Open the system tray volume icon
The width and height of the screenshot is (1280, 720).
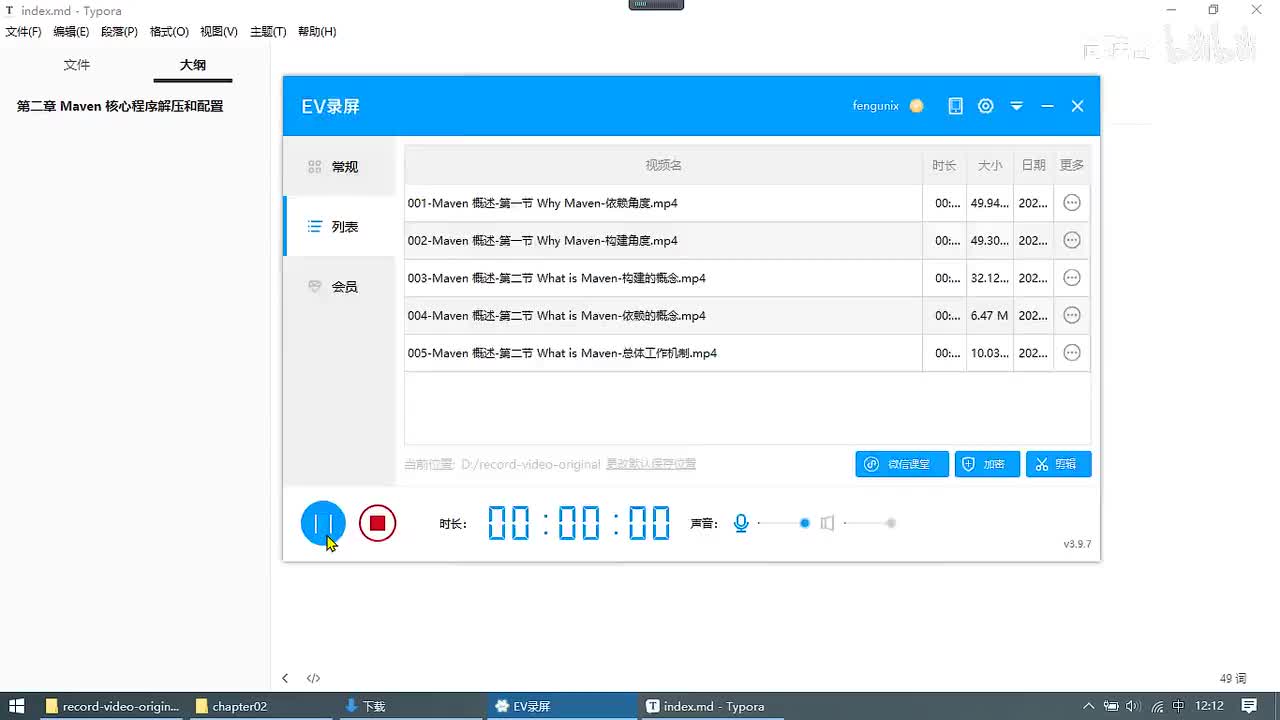pos(1133,706)
